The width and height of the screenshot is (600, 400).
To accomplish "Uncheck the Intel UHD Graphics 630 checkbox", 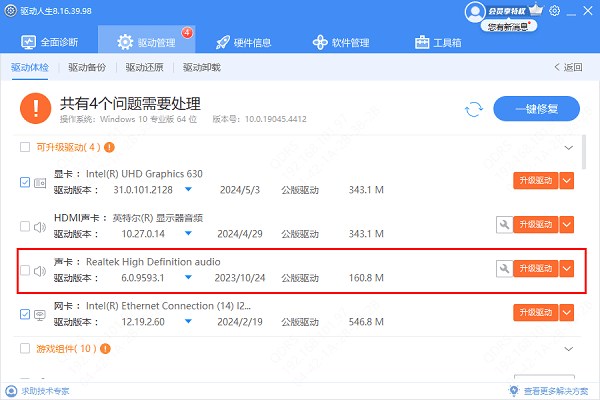I will [x=26, y=182].
